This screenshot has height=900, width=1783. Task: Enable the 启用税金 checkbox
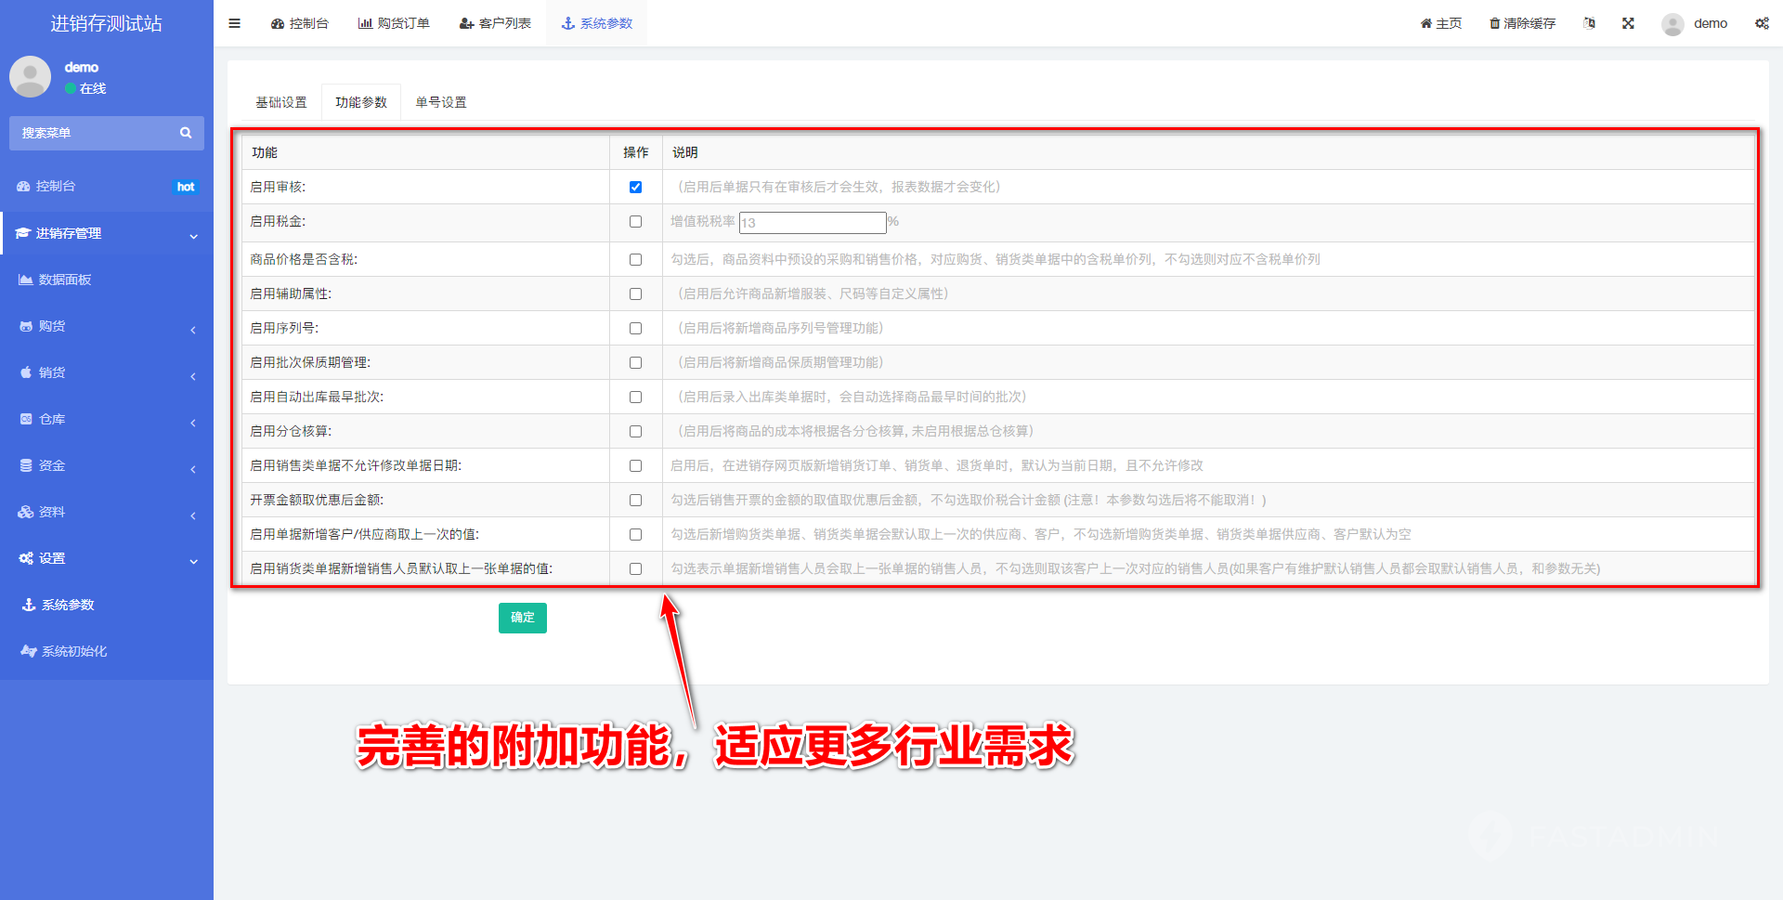[635, 222]
